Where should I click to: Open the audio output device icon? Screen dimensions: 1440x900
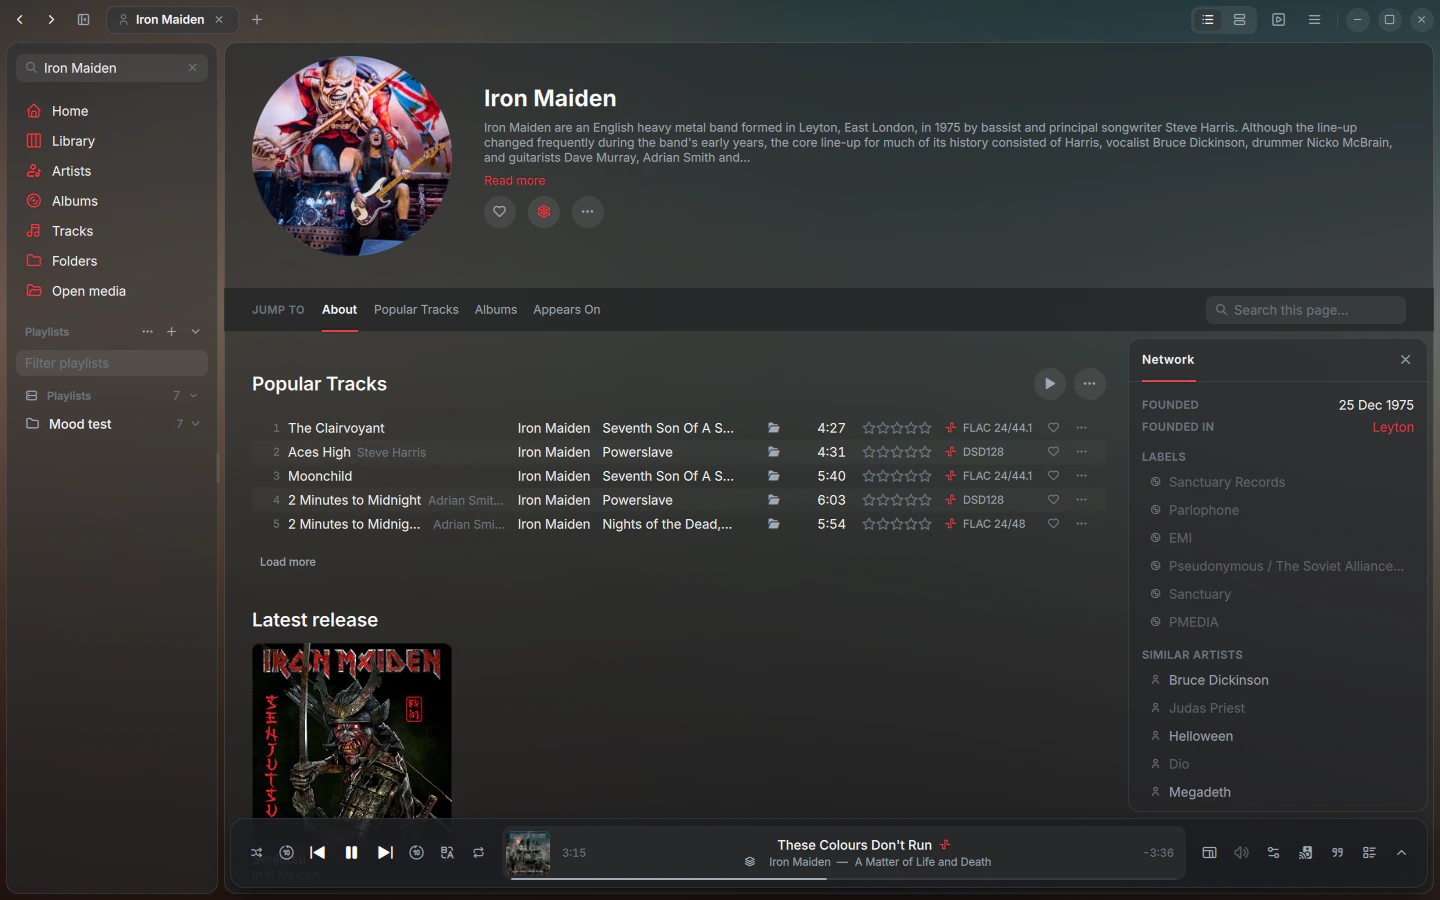tap(1305, 853)
